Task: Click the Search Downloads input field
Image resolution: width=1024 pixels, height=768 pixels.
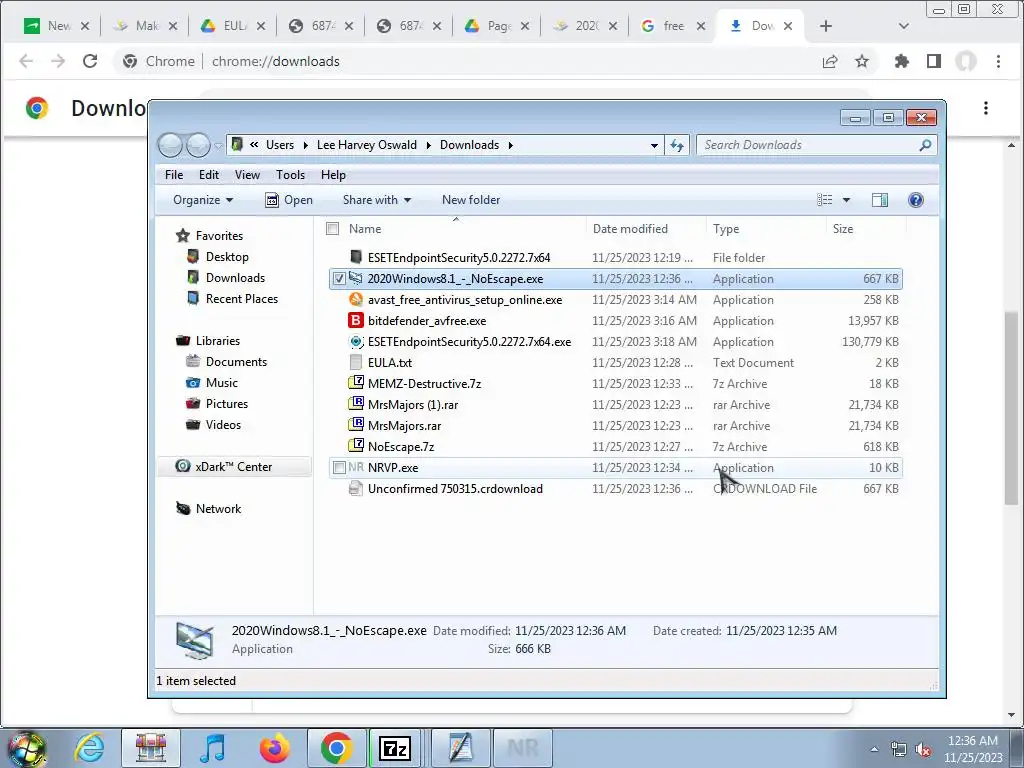Action: click(807, 145)
